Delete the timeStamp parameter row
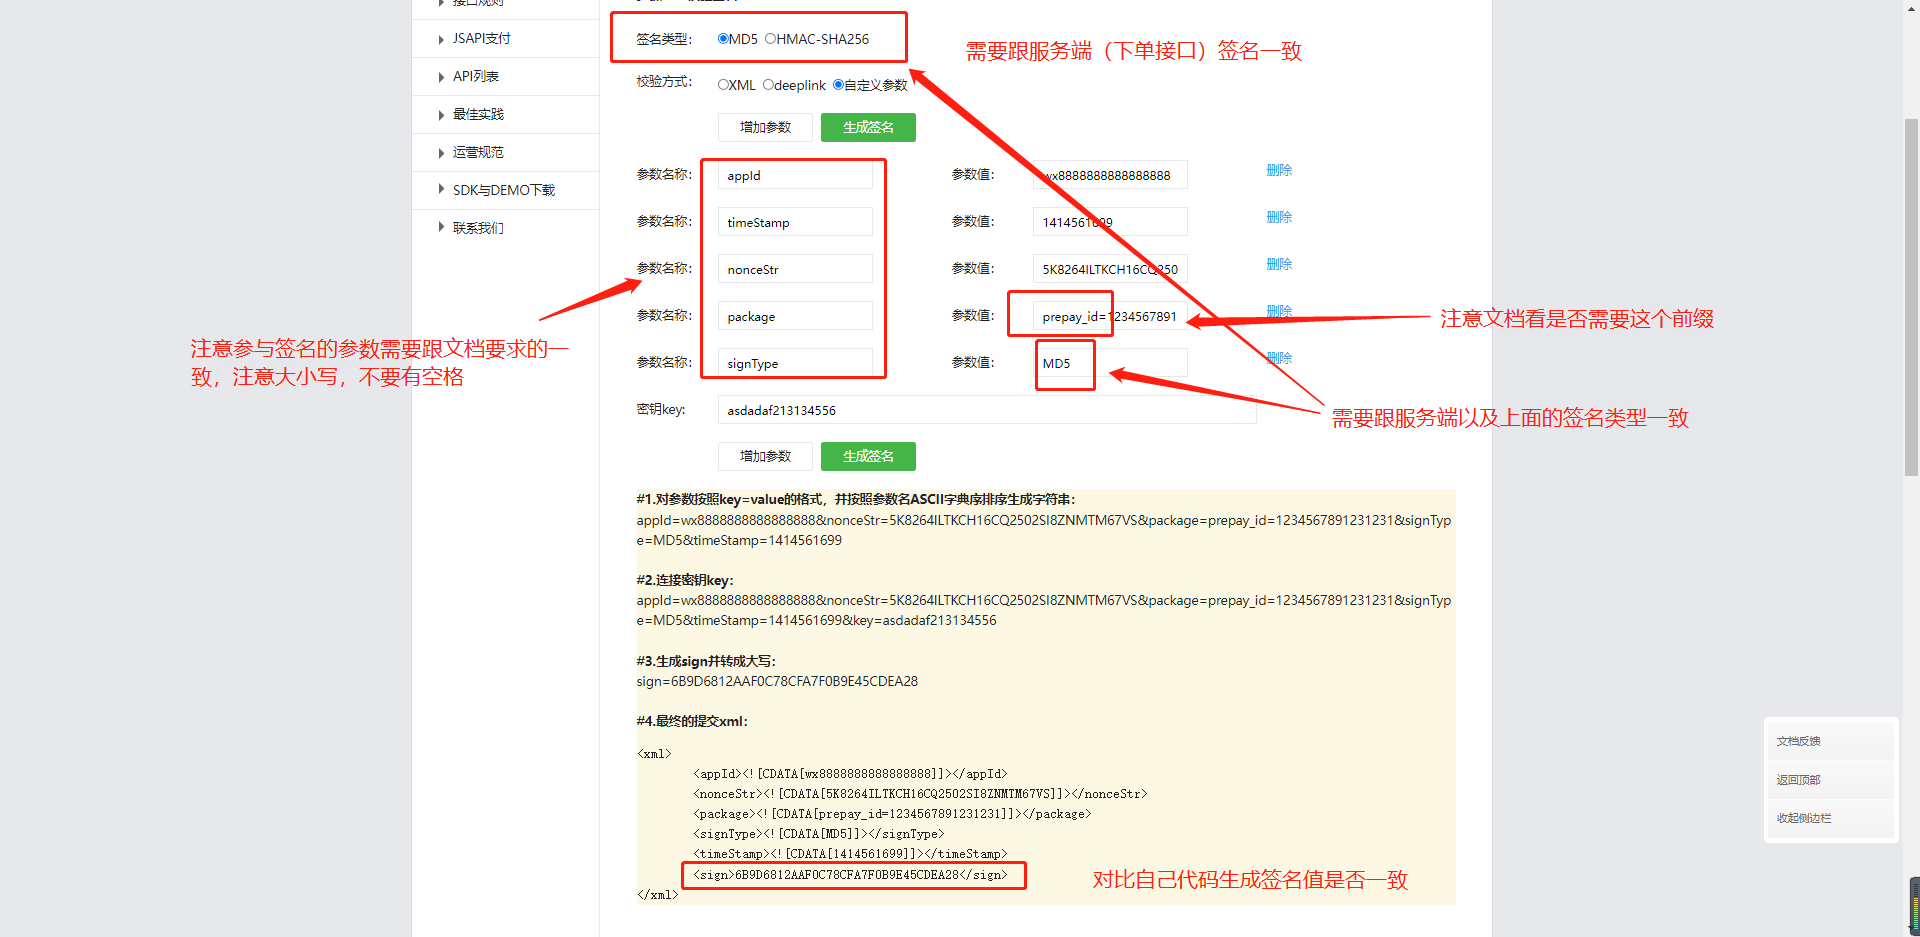Viewport: 1920px width, 937px height. (1279, 217)
